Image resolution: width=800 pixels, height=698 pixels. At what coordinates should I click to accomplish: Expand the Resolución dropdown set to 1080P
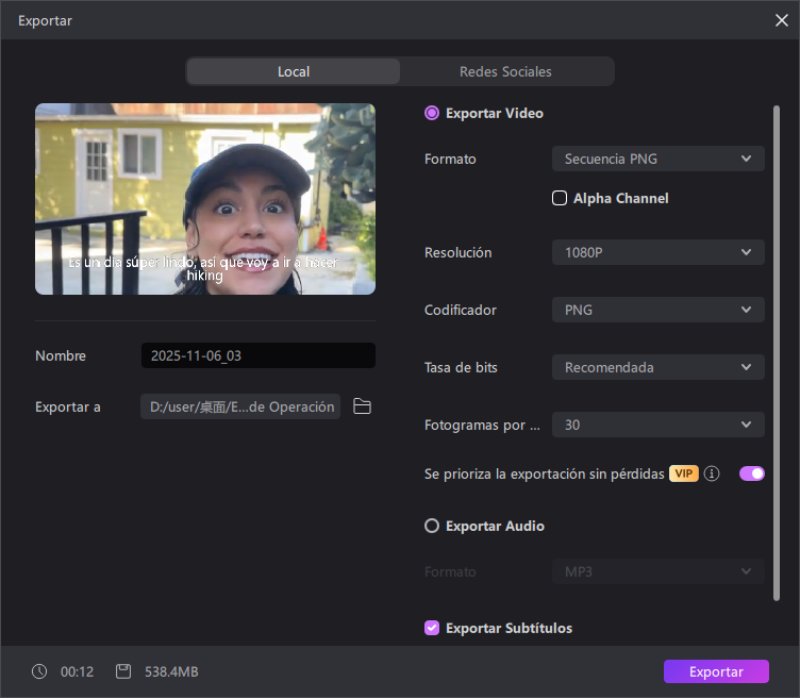coord(657,253)
